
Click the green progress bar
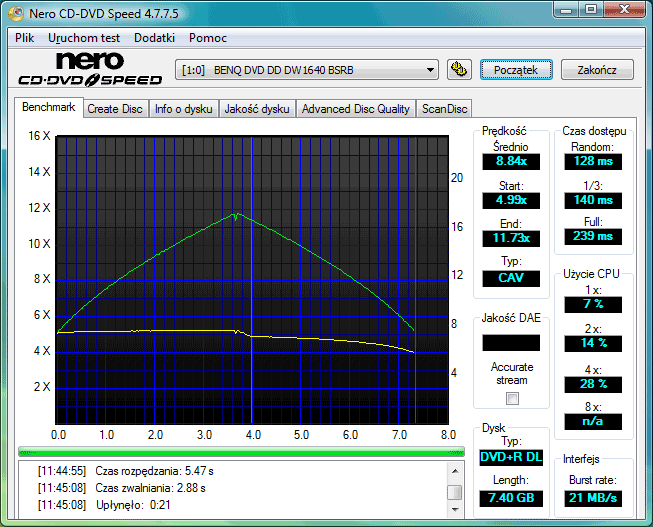click(x=241, y=452)
